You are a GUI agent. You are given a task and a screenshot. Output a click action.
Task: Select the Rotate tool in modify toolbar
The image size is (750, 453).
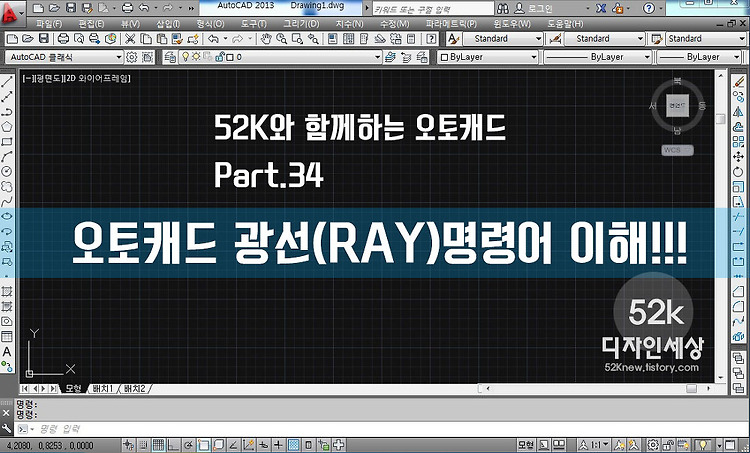point(739,172)
